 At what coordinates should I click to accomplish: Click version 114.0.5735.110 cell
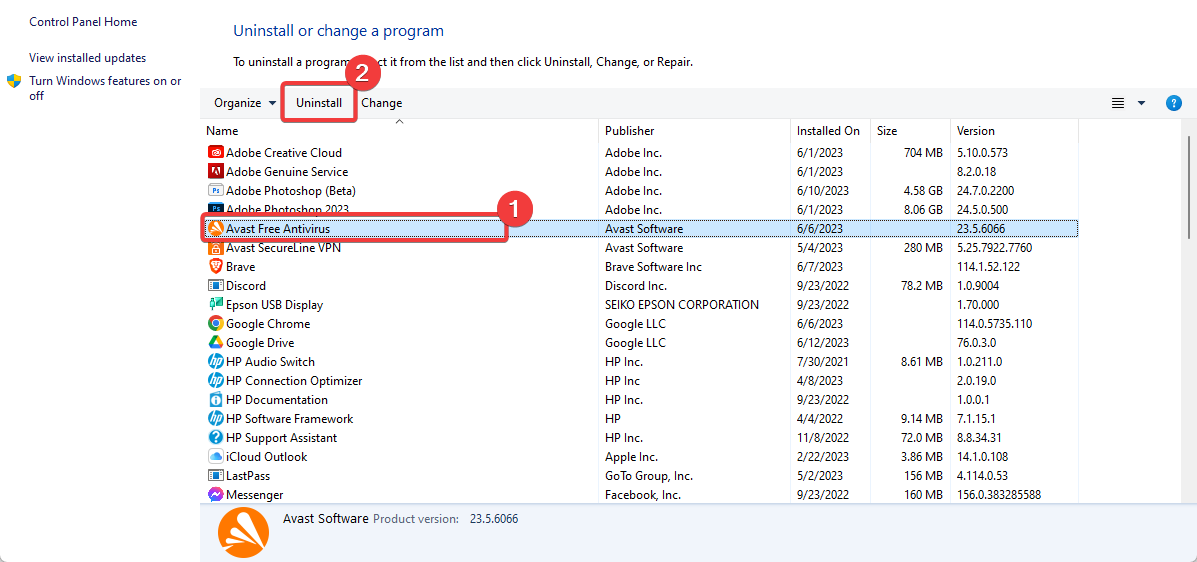click(995, 324)
